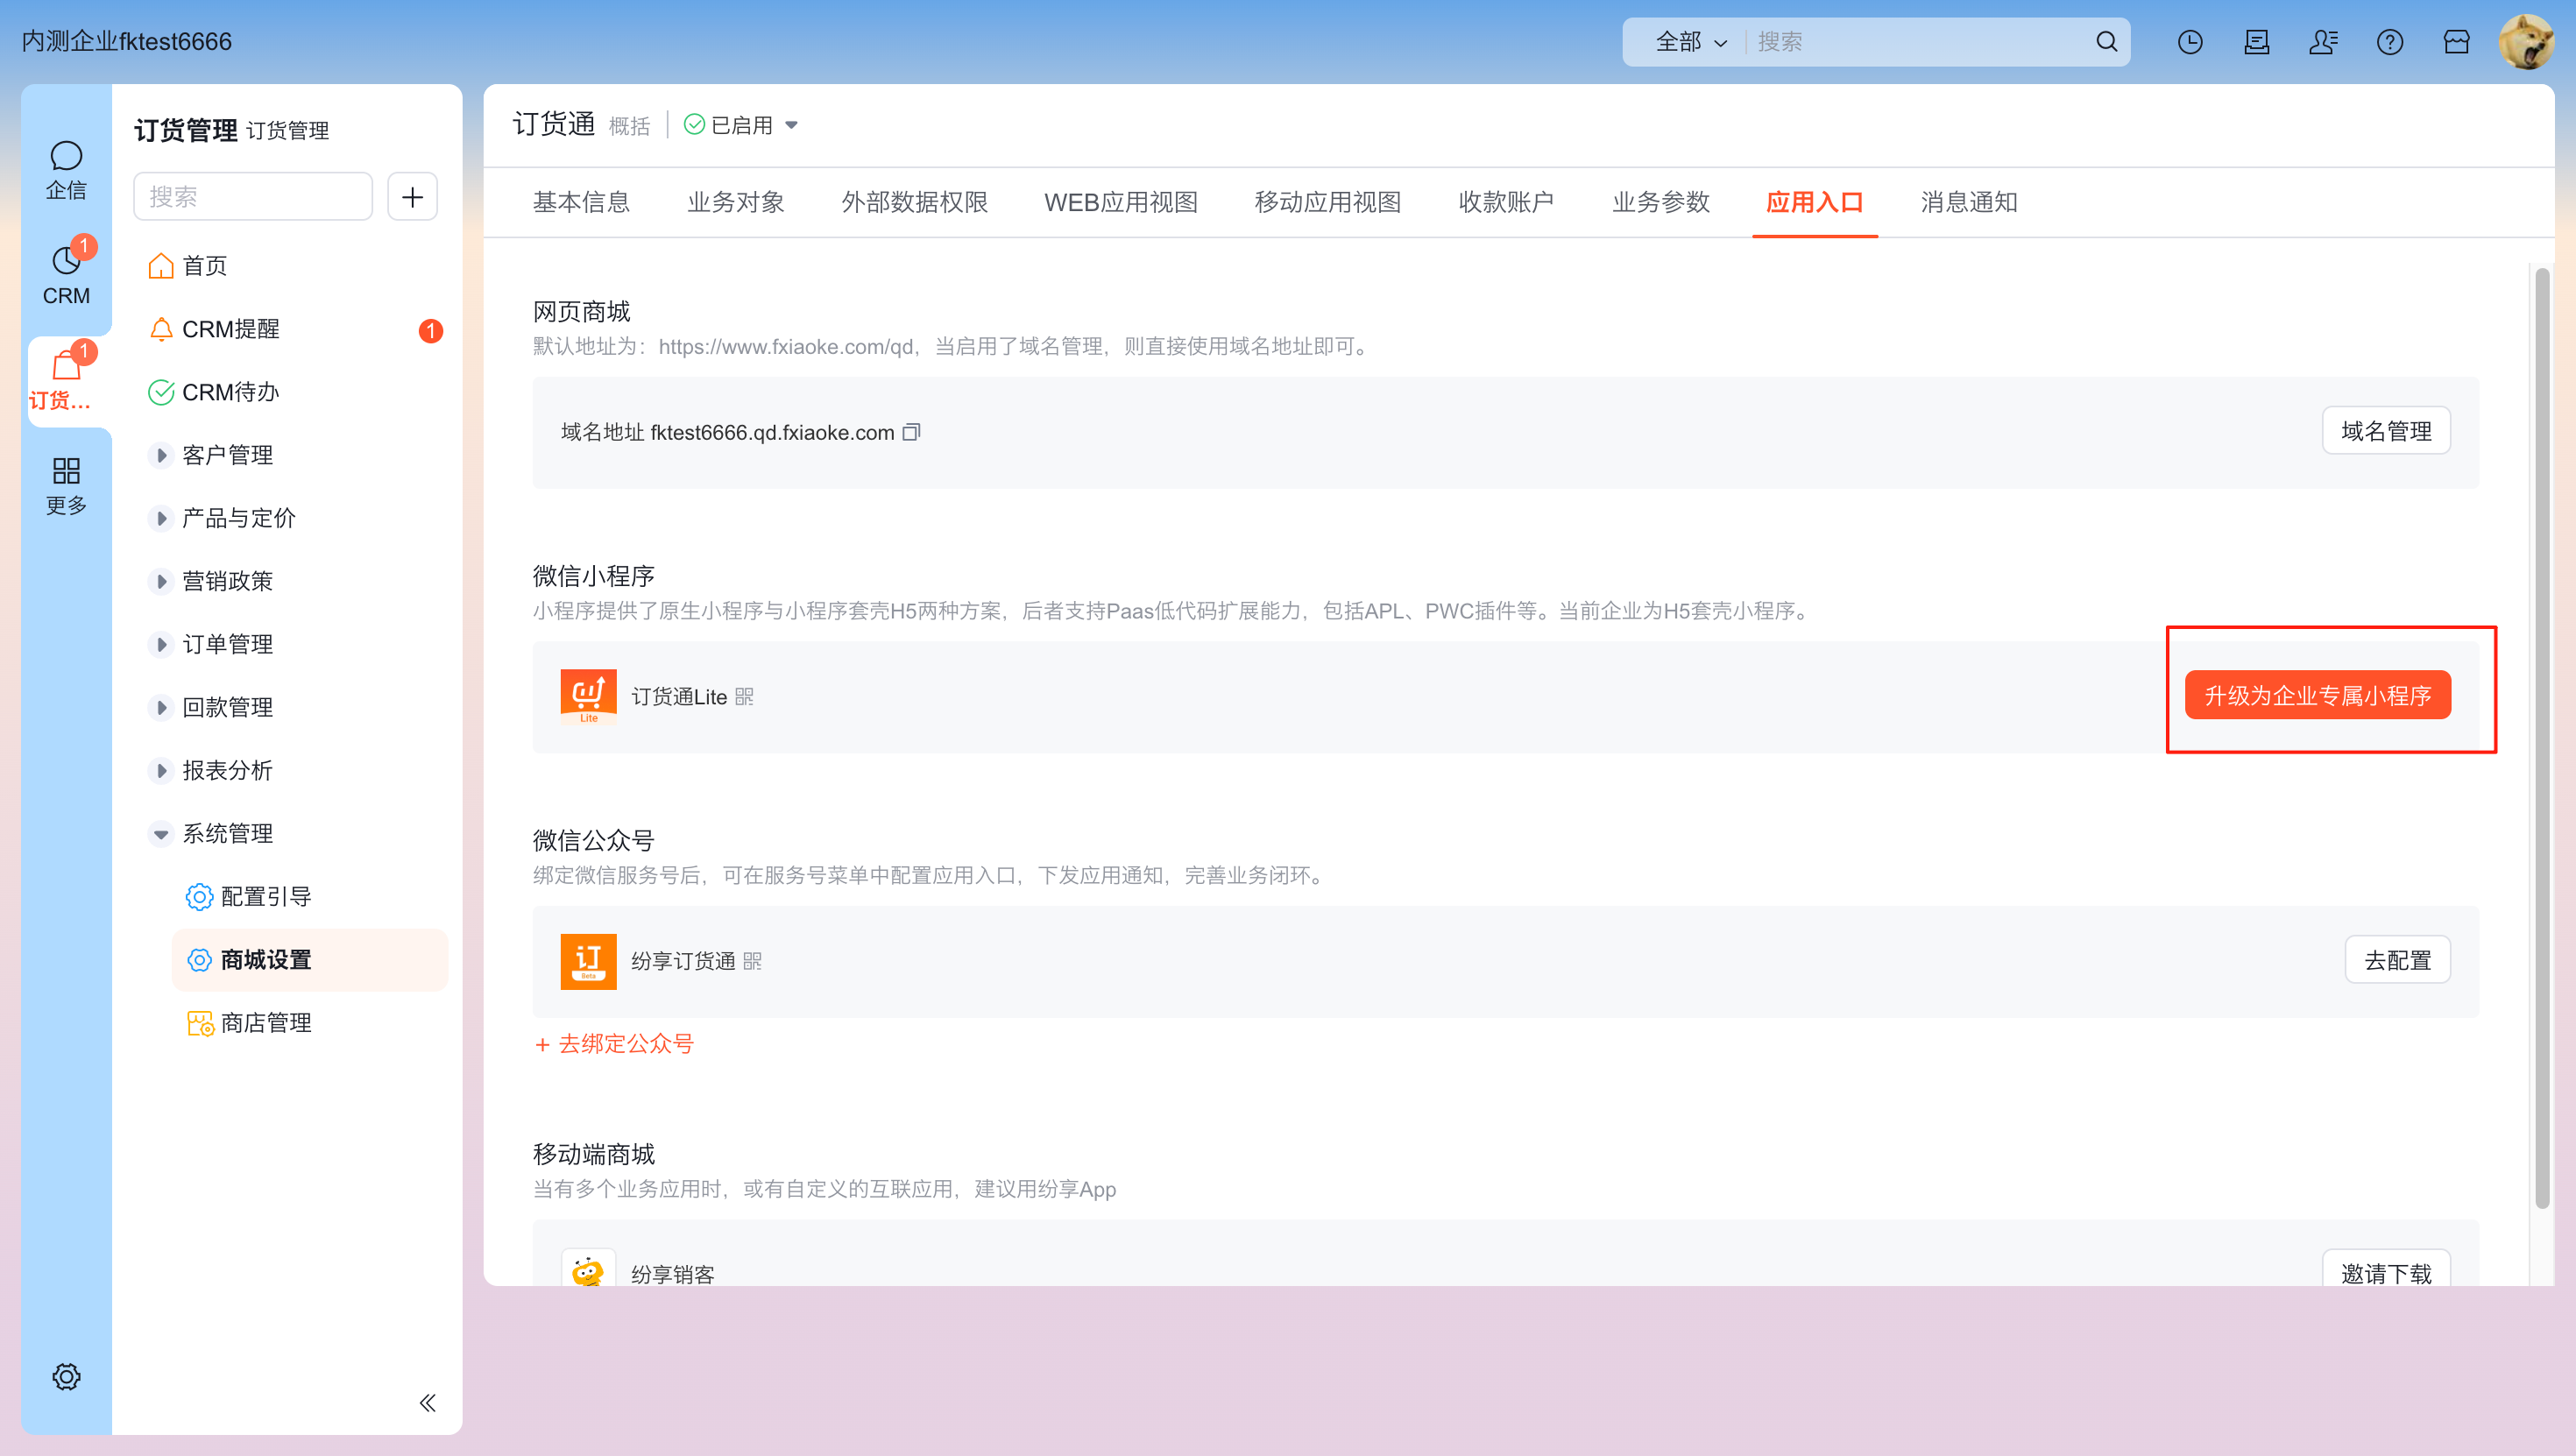Click the clock history icon in header
Screen dimensions: 2576x1456
point(2189,42)
